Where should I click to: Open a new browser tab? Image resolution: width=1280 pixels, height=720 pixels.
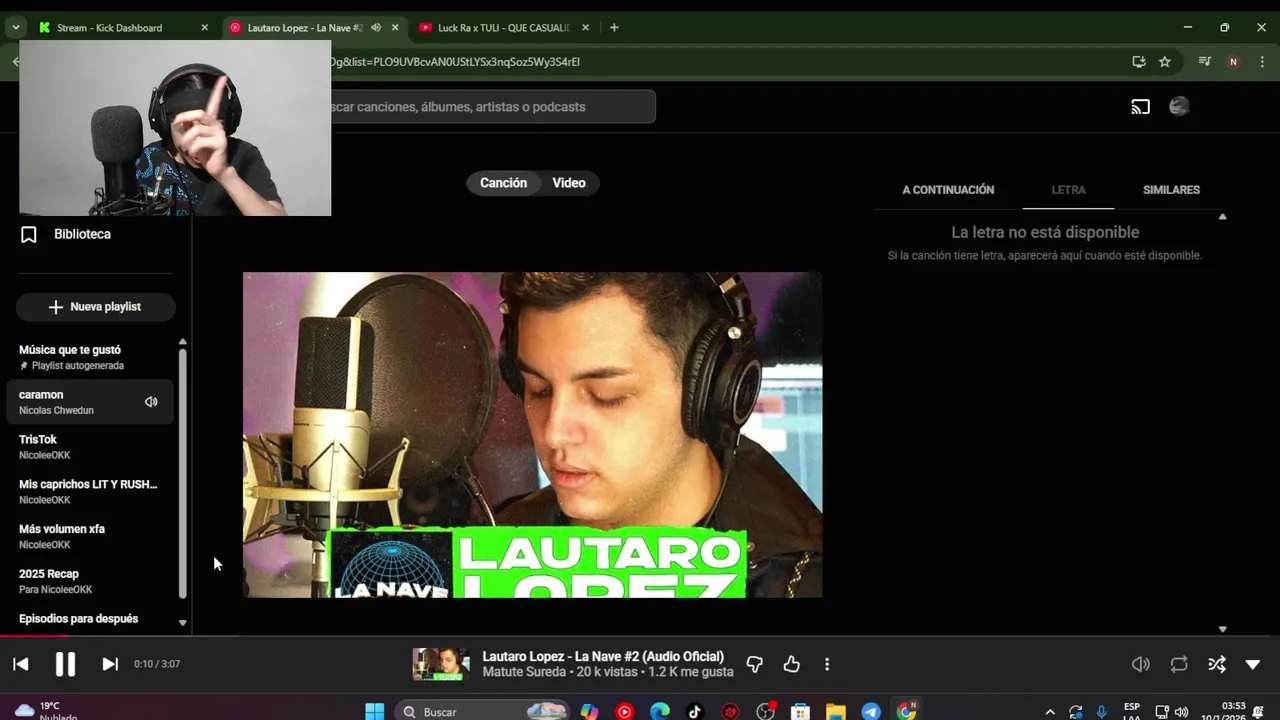click(614, 28)
